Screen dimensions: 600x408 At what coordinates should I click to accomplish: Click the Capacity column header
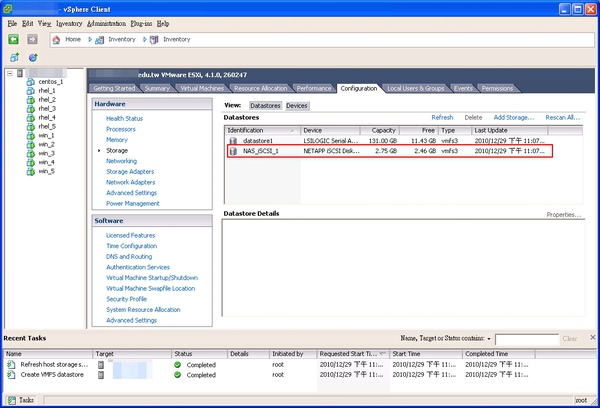click(379, 131)
